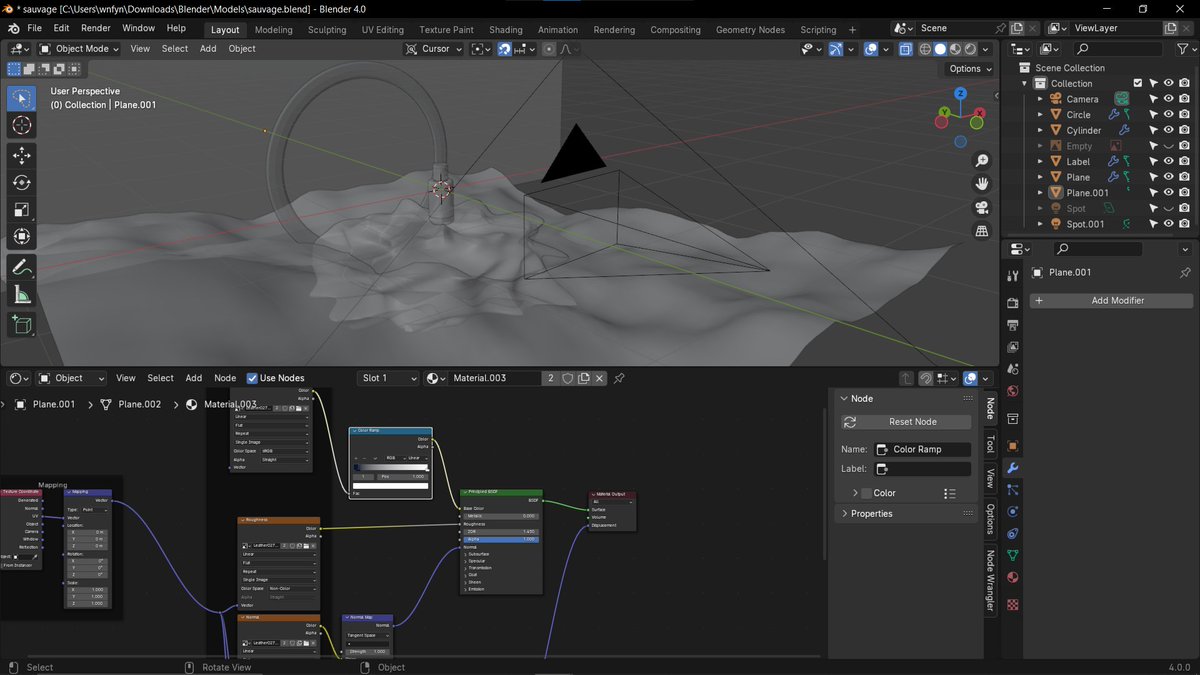The width and height of the screenshot is (1200, 675).
Task: Activate the 3D Cursor tool
Action: click(x=22, y=125)
